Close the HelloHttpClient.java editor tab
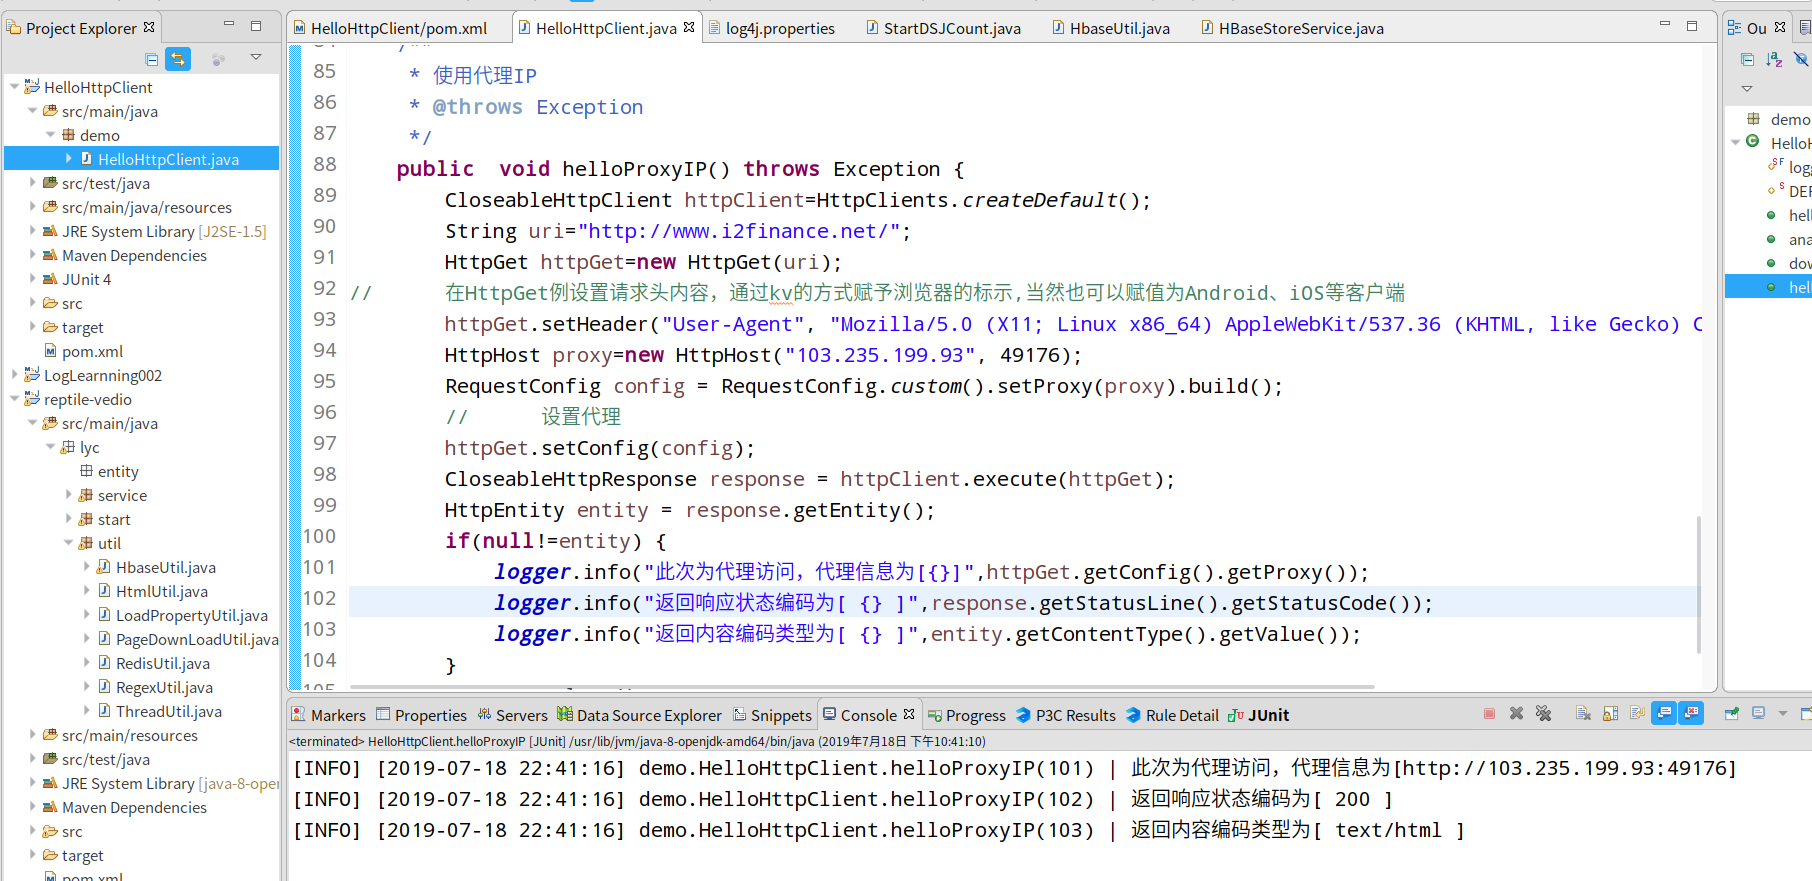 (x=689, y=28)
